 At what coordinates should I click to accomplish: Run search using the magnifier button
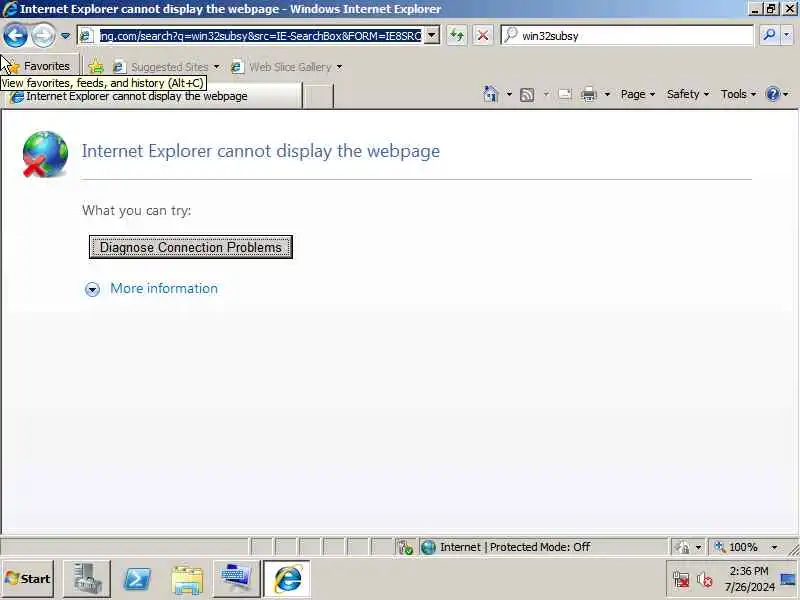tap(769, 35)
